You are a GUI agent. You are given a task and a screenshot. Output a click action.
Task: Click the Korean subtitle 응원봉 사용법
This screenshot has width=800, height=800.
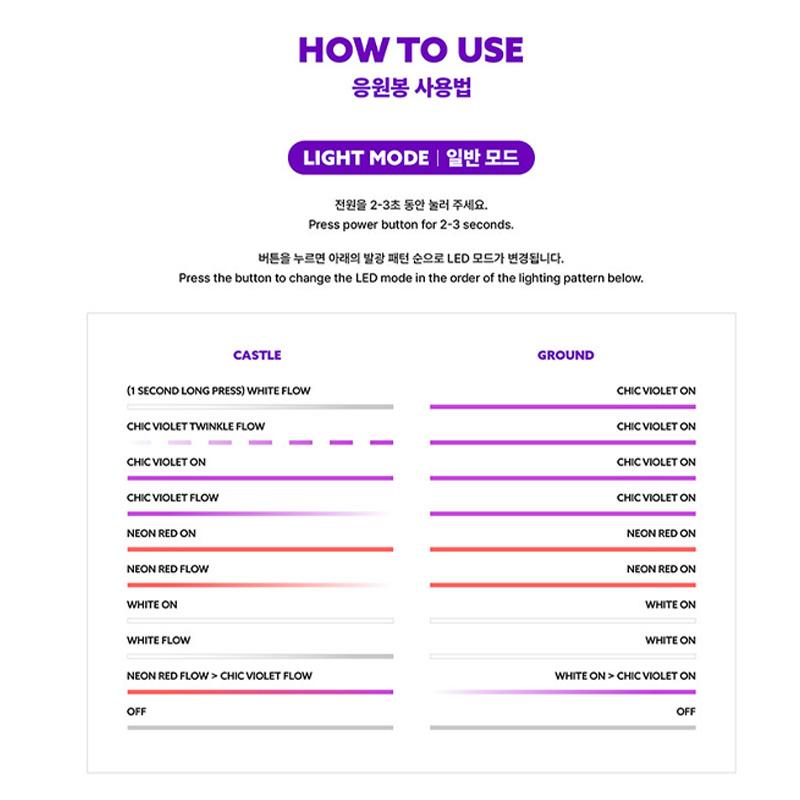tap(411, 88)
